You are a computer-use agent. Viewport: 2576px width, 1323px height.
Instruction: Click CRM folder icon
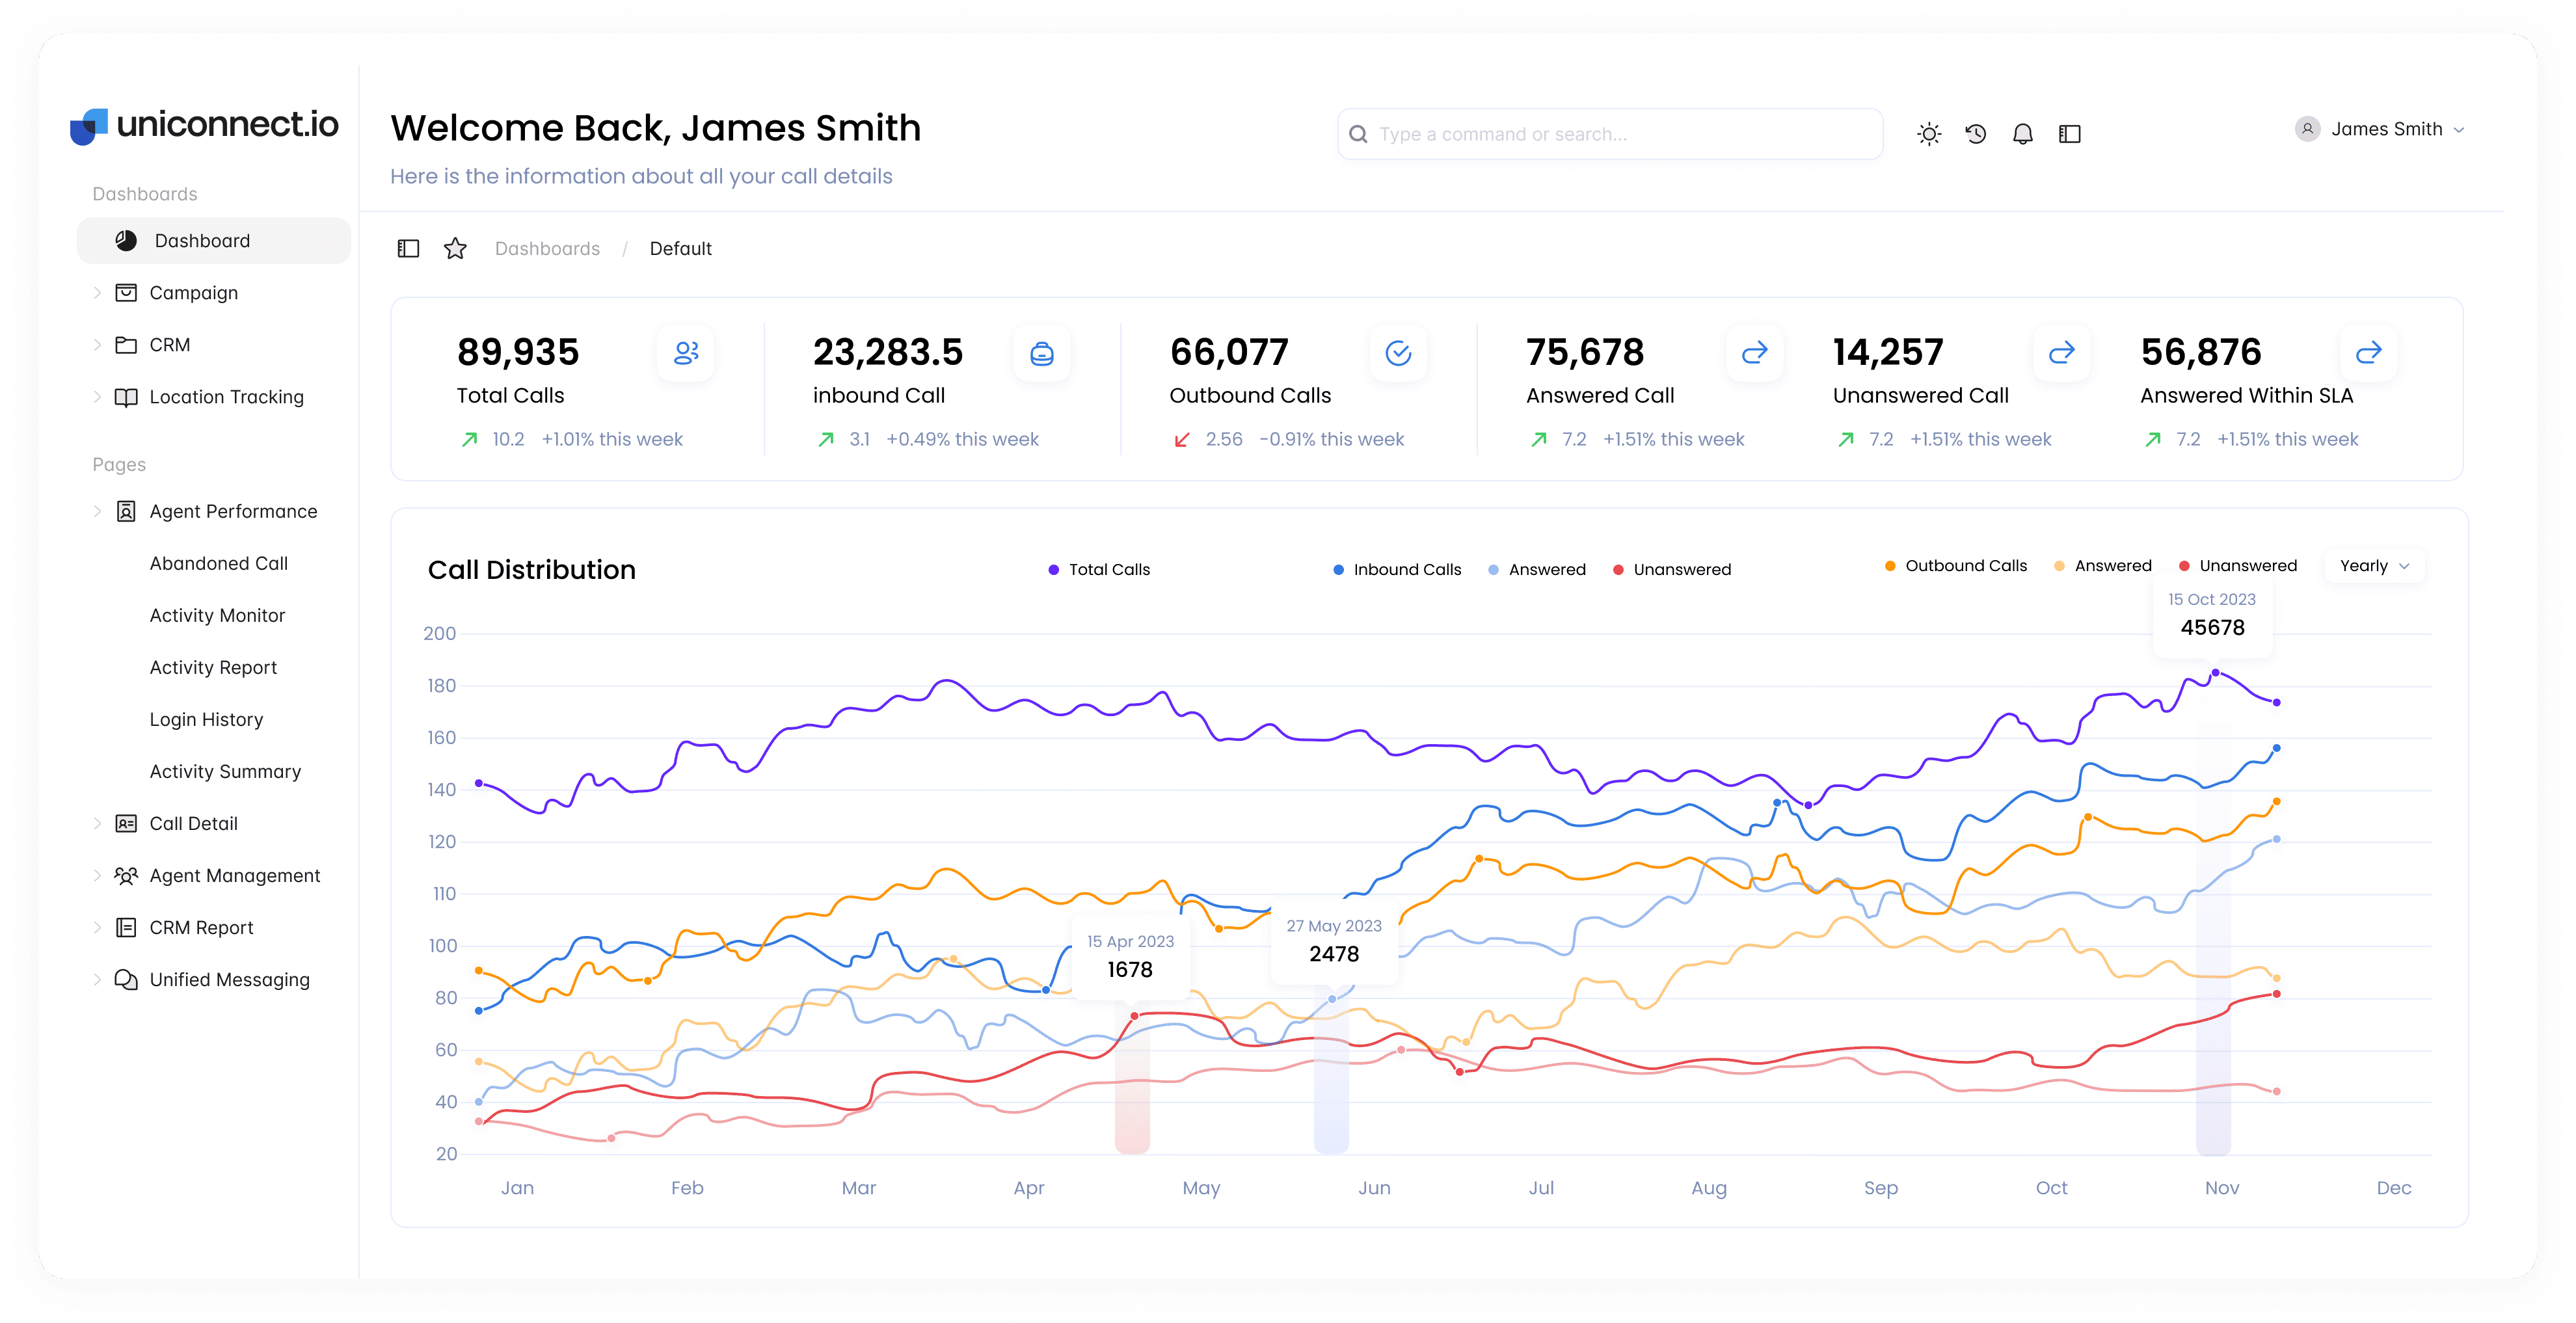(x=126, y=345)
